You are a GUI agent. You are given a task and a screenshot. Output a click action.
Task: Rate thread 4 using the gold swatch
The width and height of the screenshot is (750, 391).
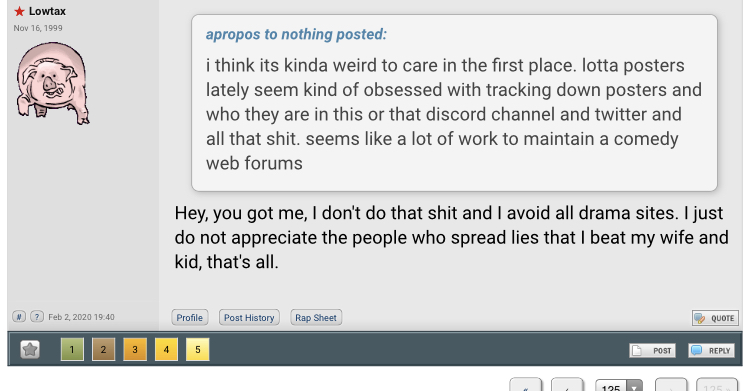pyautogui.click(x=166, y=349)
